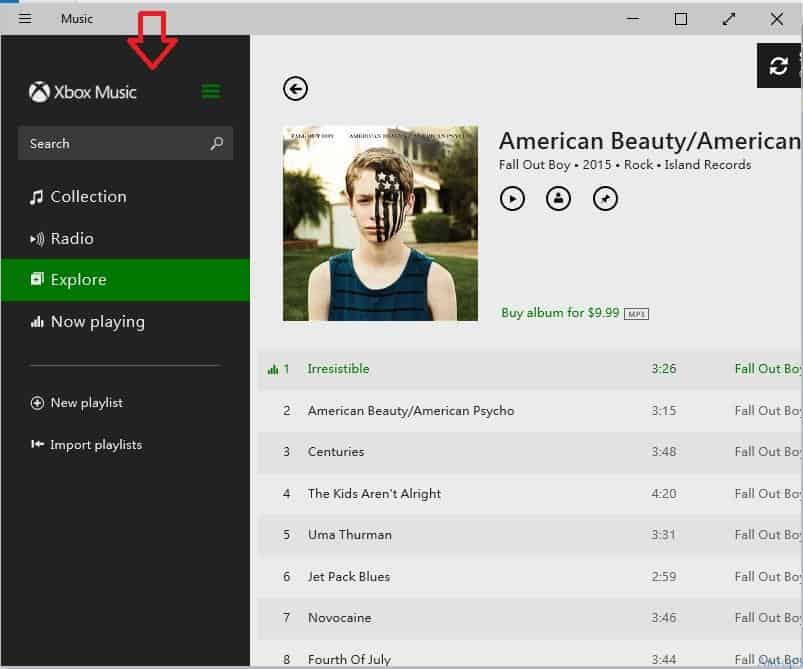Select the track Centuries
The width and height of the screenshot is (803, 669).
point(530,452)
